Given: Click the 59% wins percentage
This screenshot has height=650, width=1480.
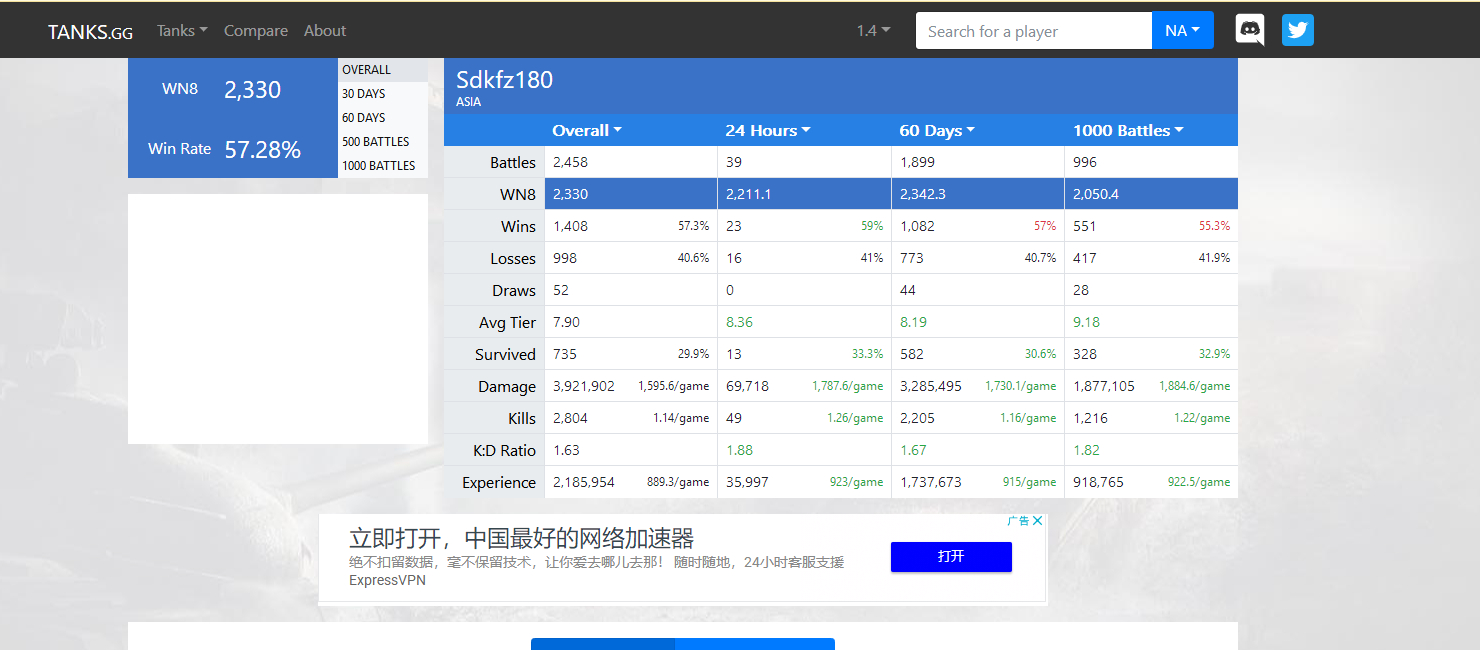Looking at the screenshot, I should click(x=872, y=227).
